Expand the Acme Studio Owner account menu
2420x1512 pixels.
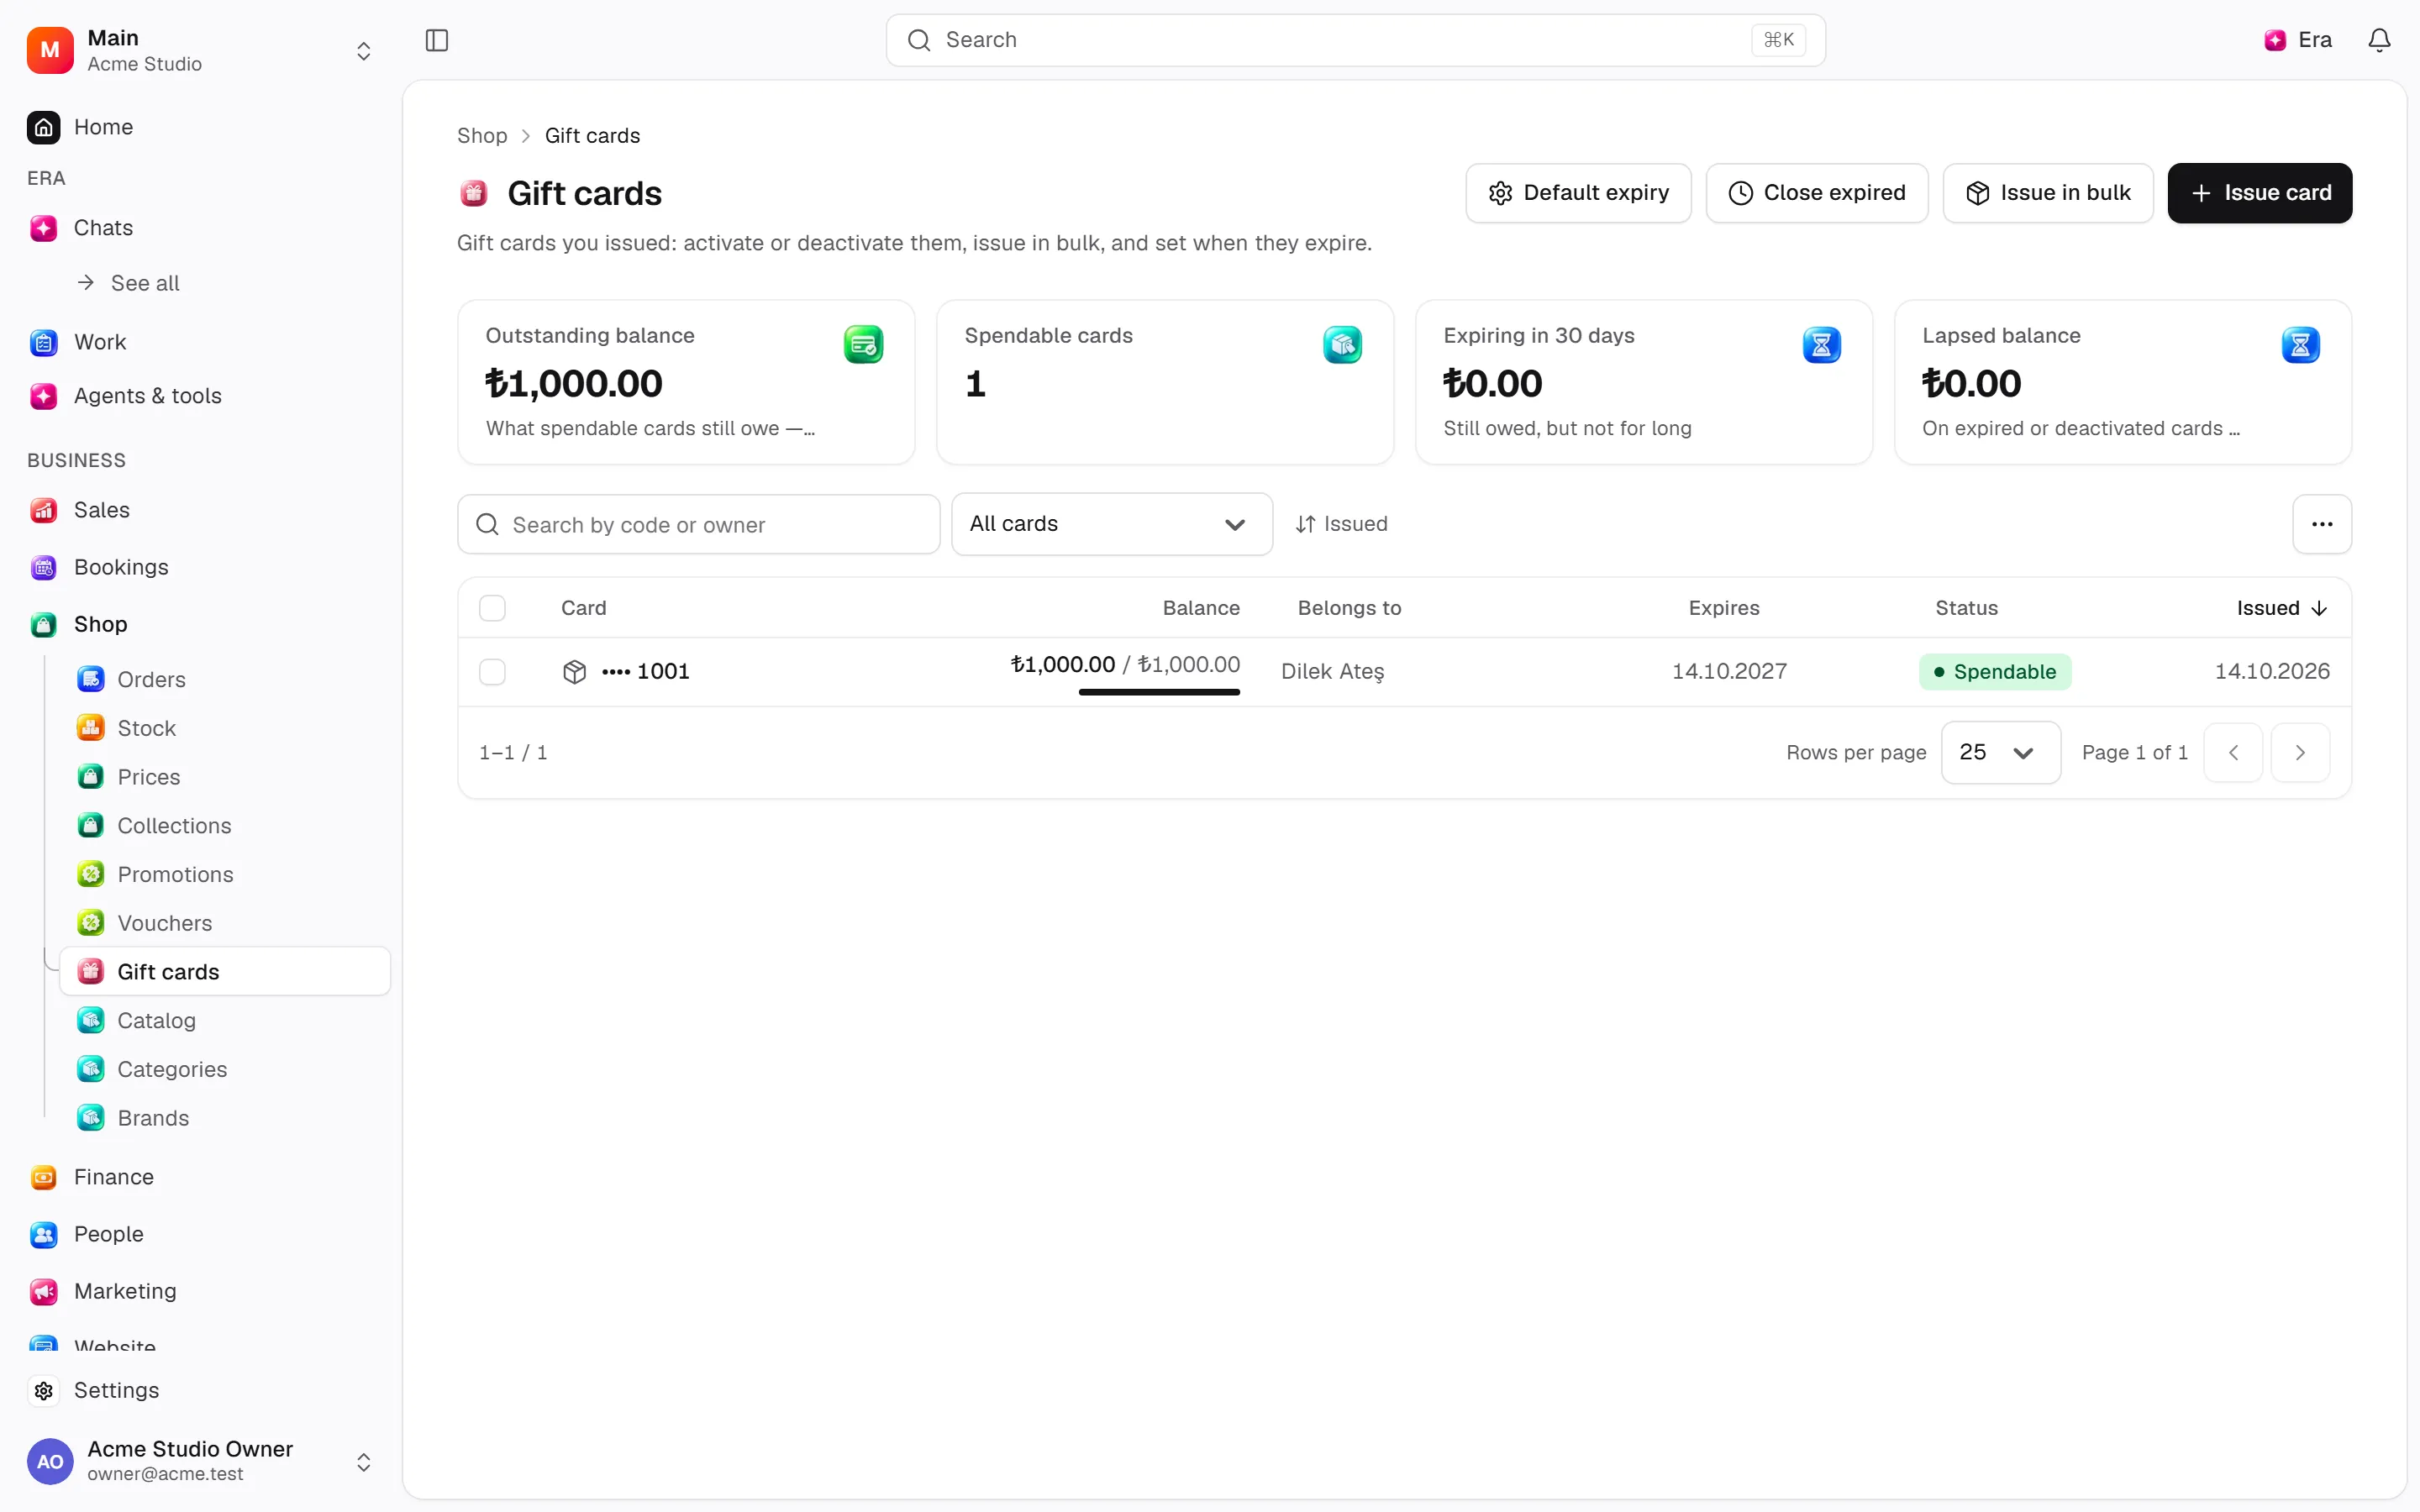coord(364,1462)
